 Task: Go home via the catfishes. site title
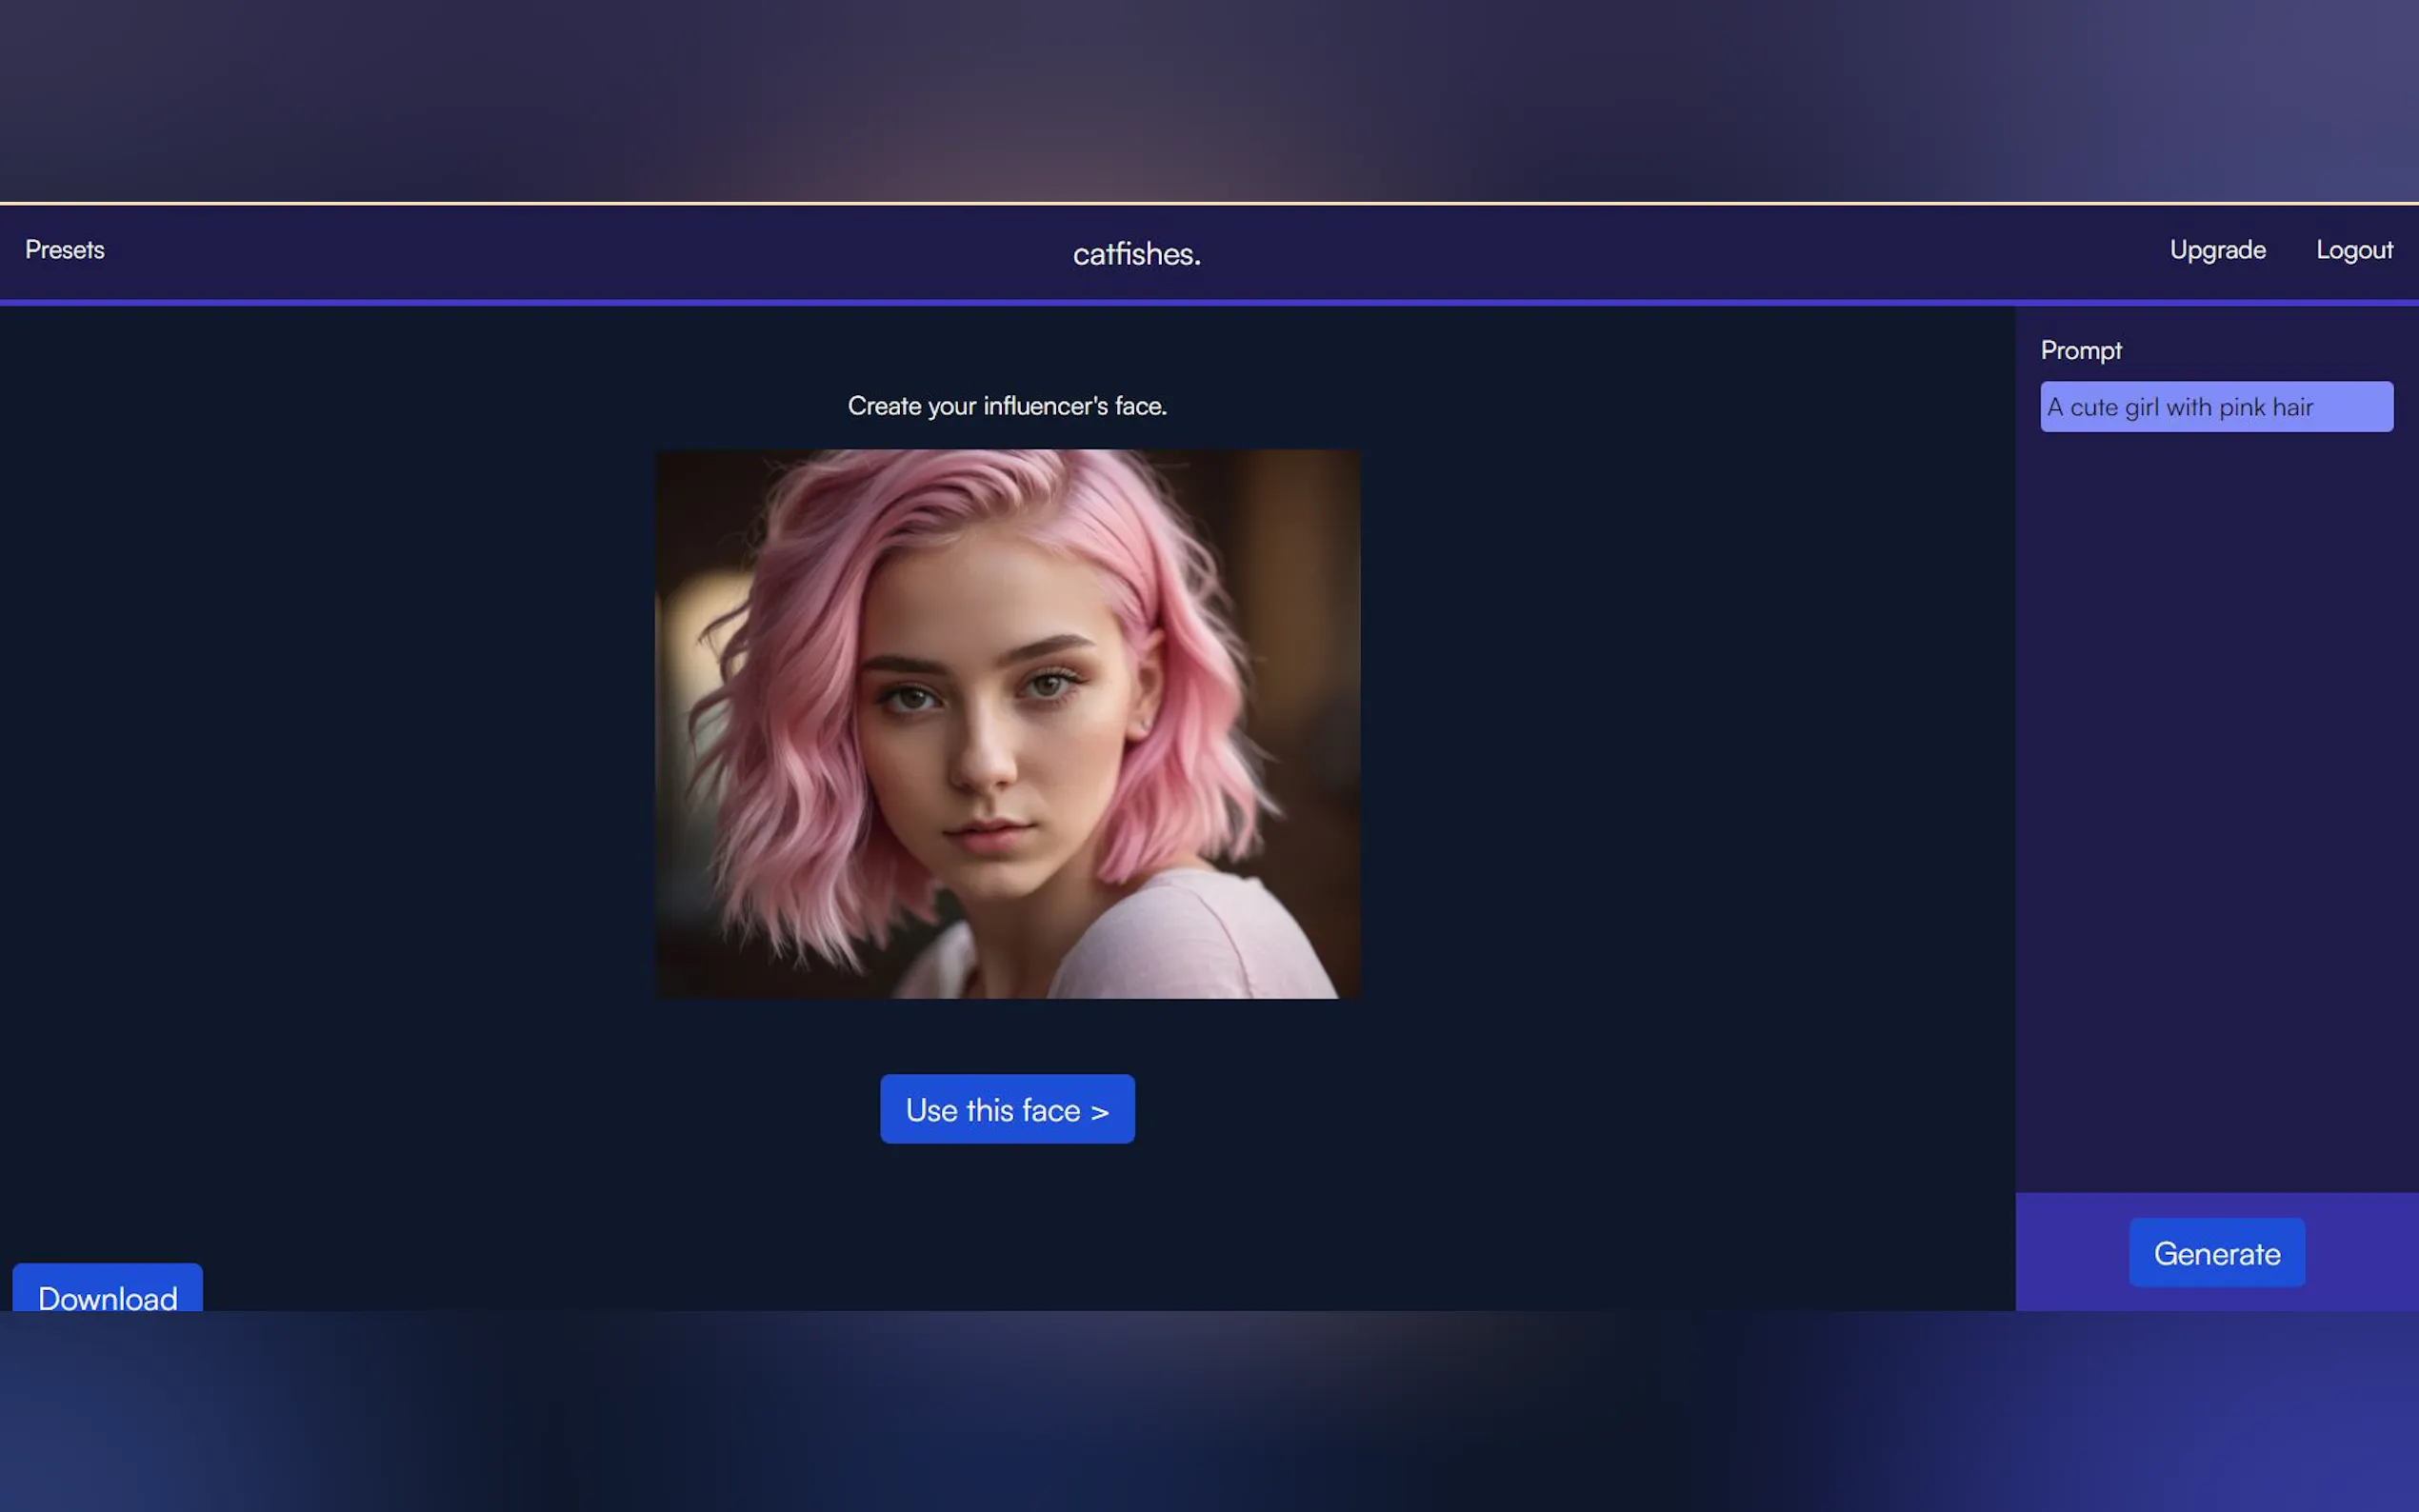tap(1136, 254)
